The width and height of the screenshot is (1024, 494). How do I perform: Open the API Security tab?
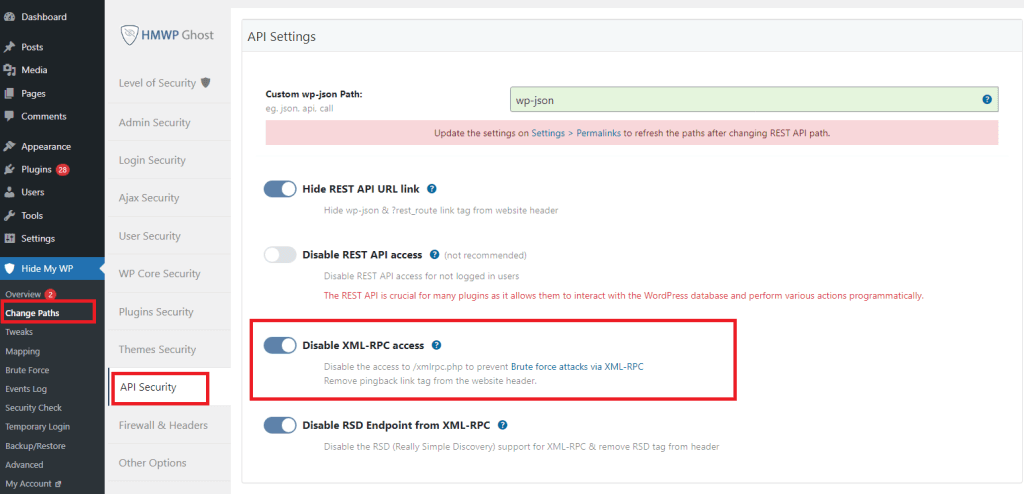tap(149, 387)
